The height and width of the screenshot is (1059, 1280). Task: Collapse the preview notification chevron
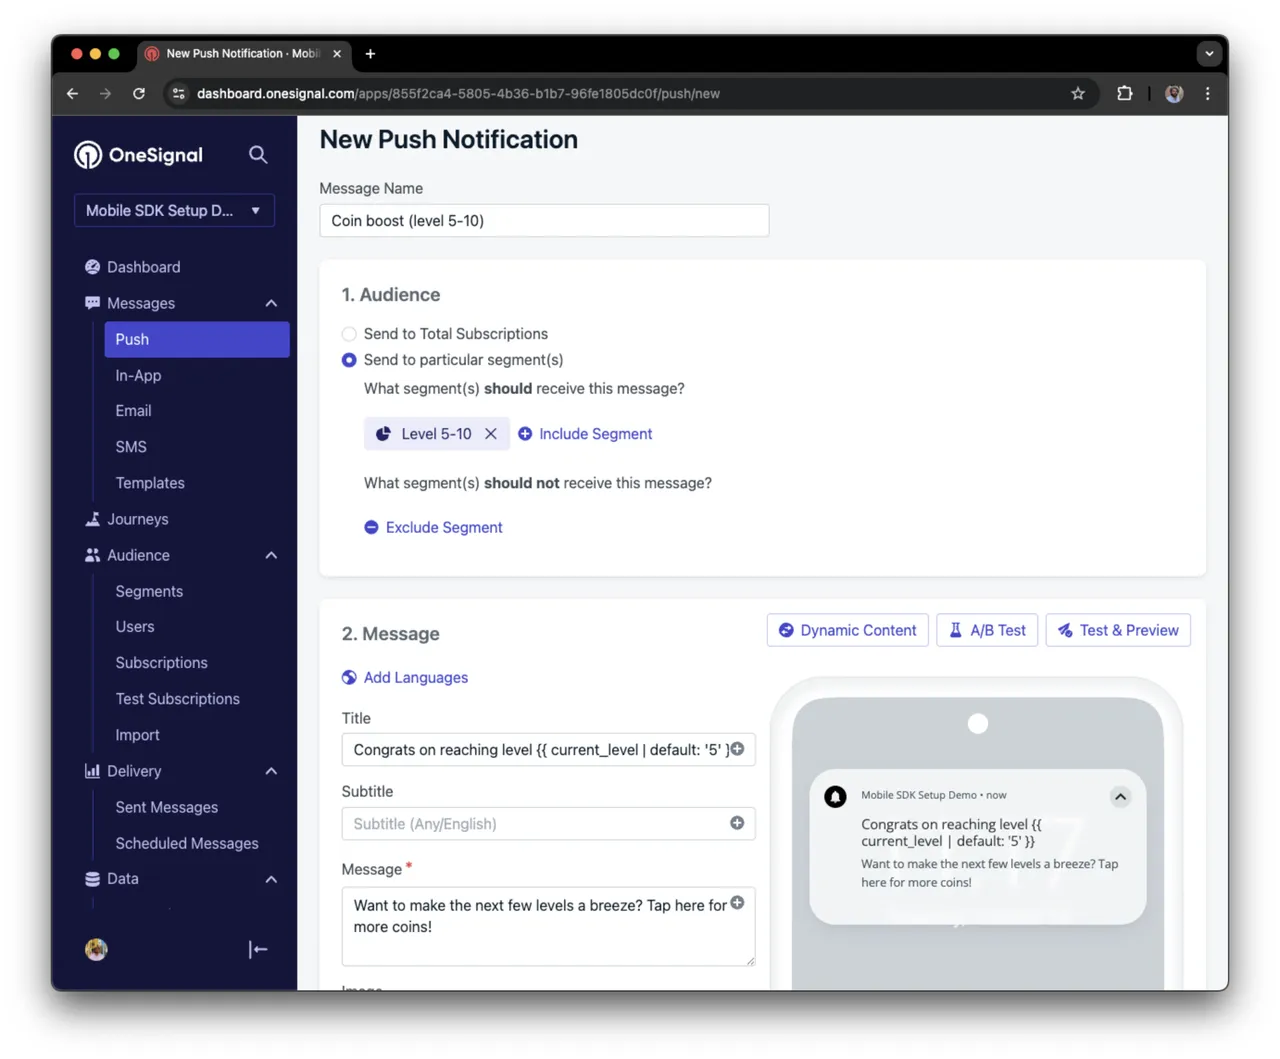[1120, 797]
